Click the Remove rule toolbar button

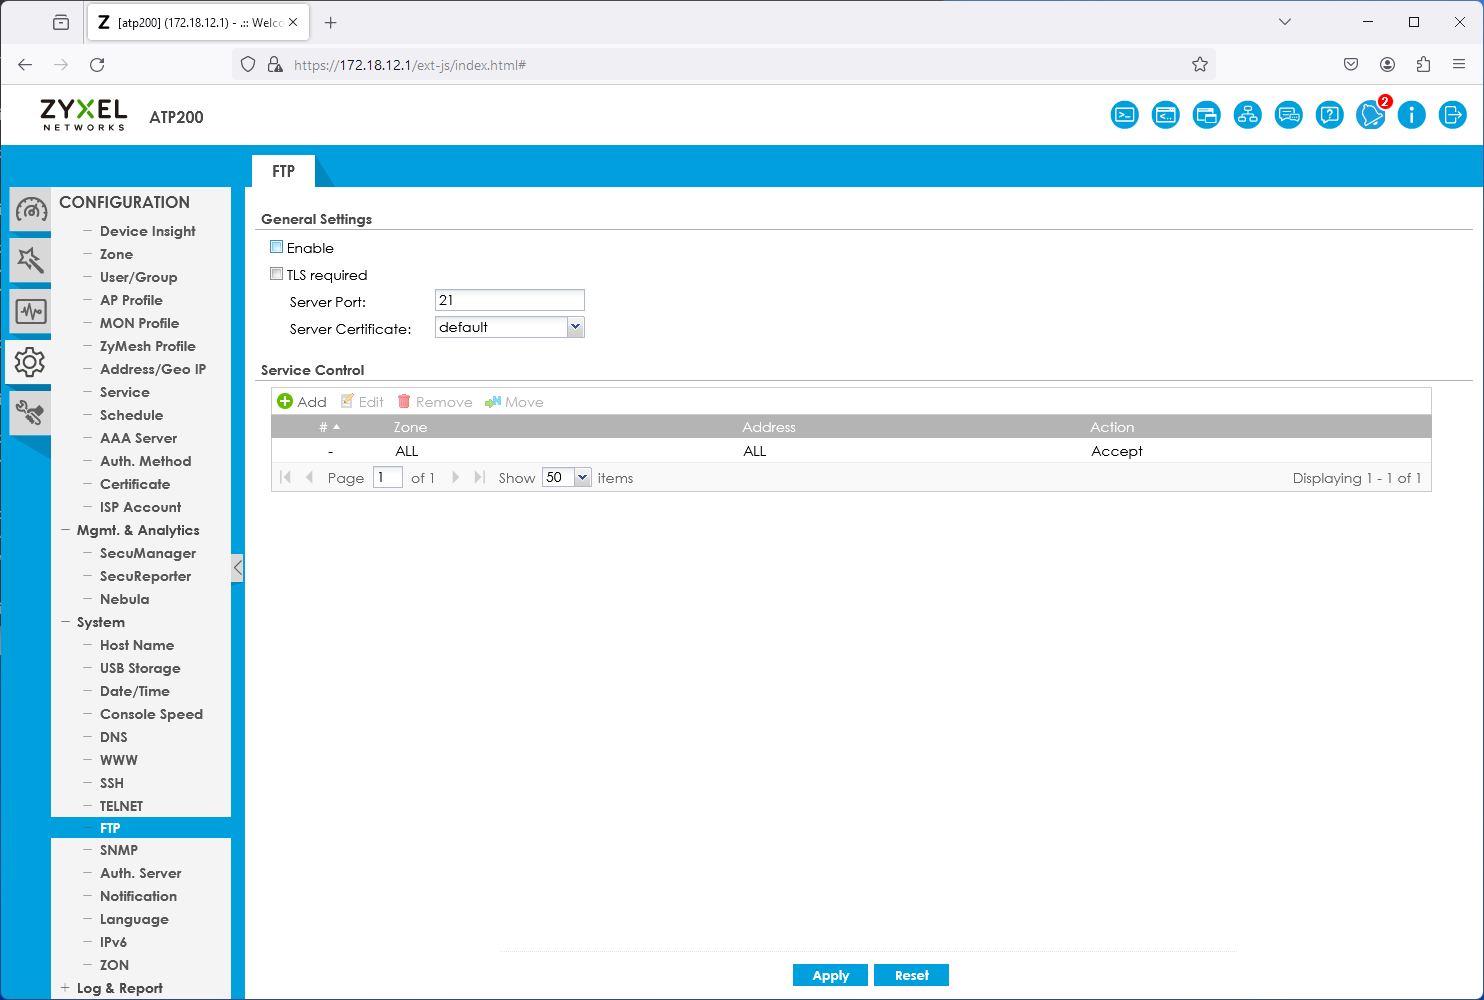435,401
